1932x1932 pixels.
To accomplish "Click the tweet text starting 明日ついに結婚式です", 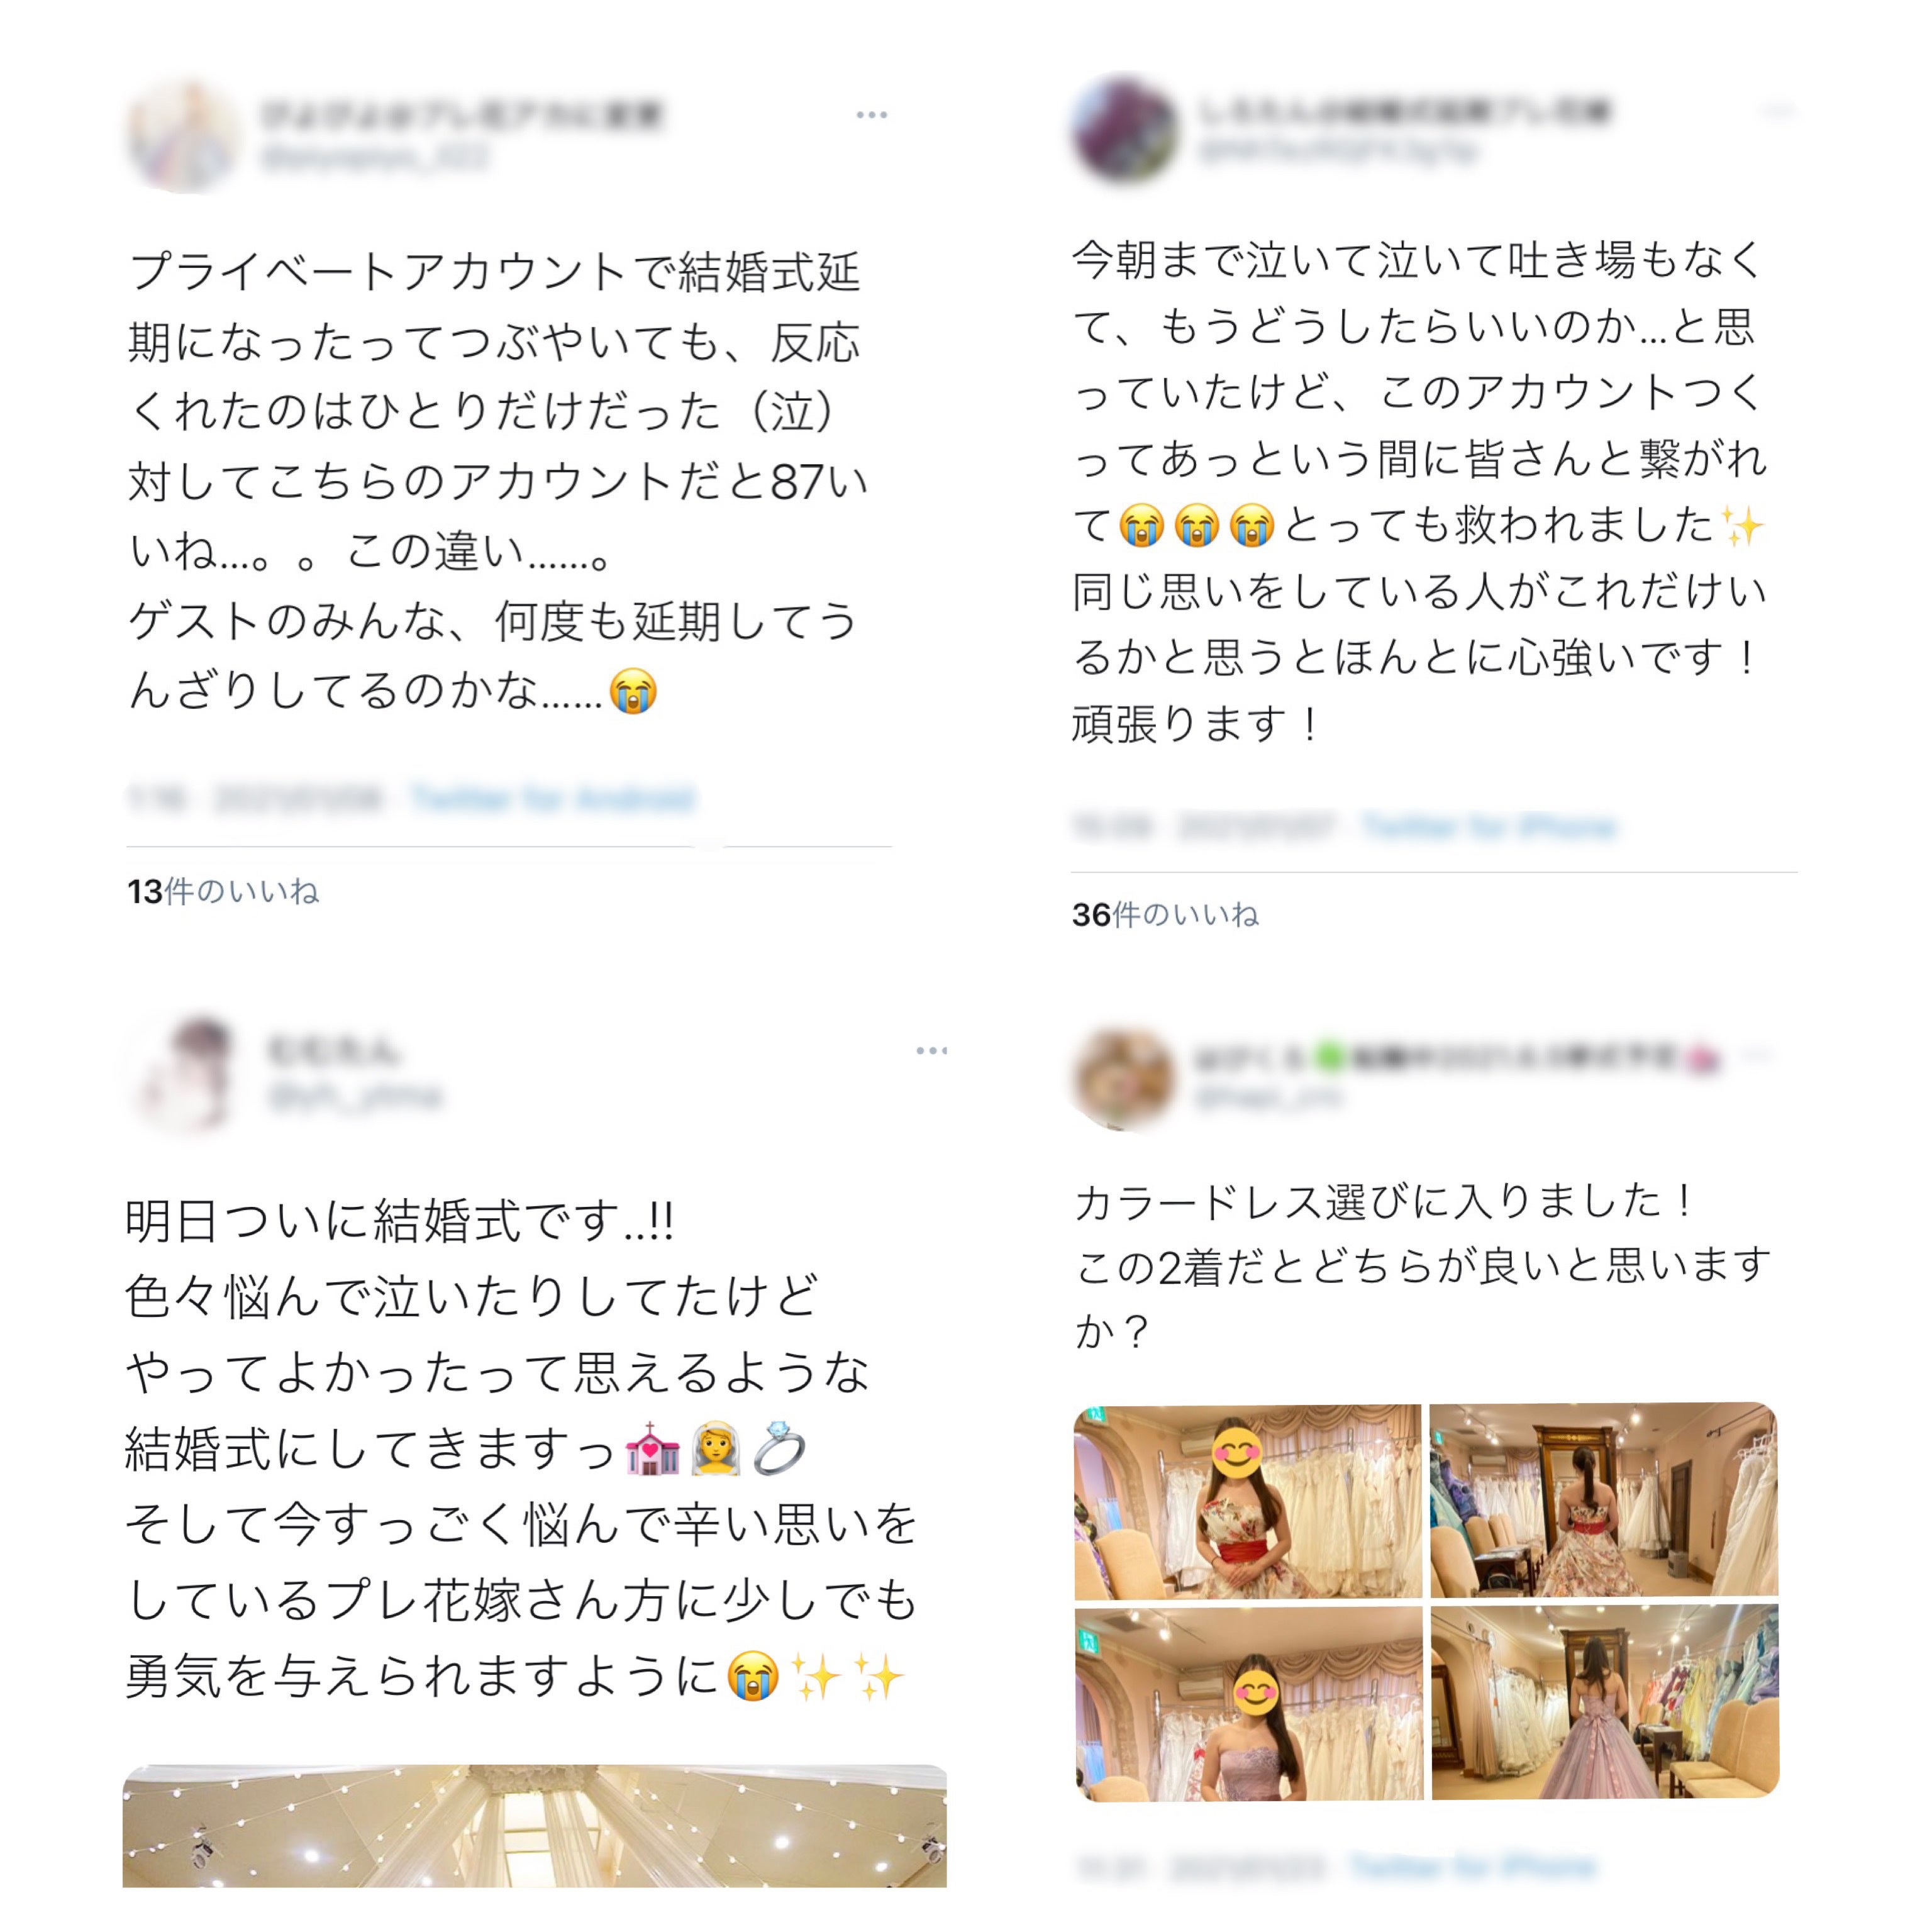I will [x=521, y=1449].
